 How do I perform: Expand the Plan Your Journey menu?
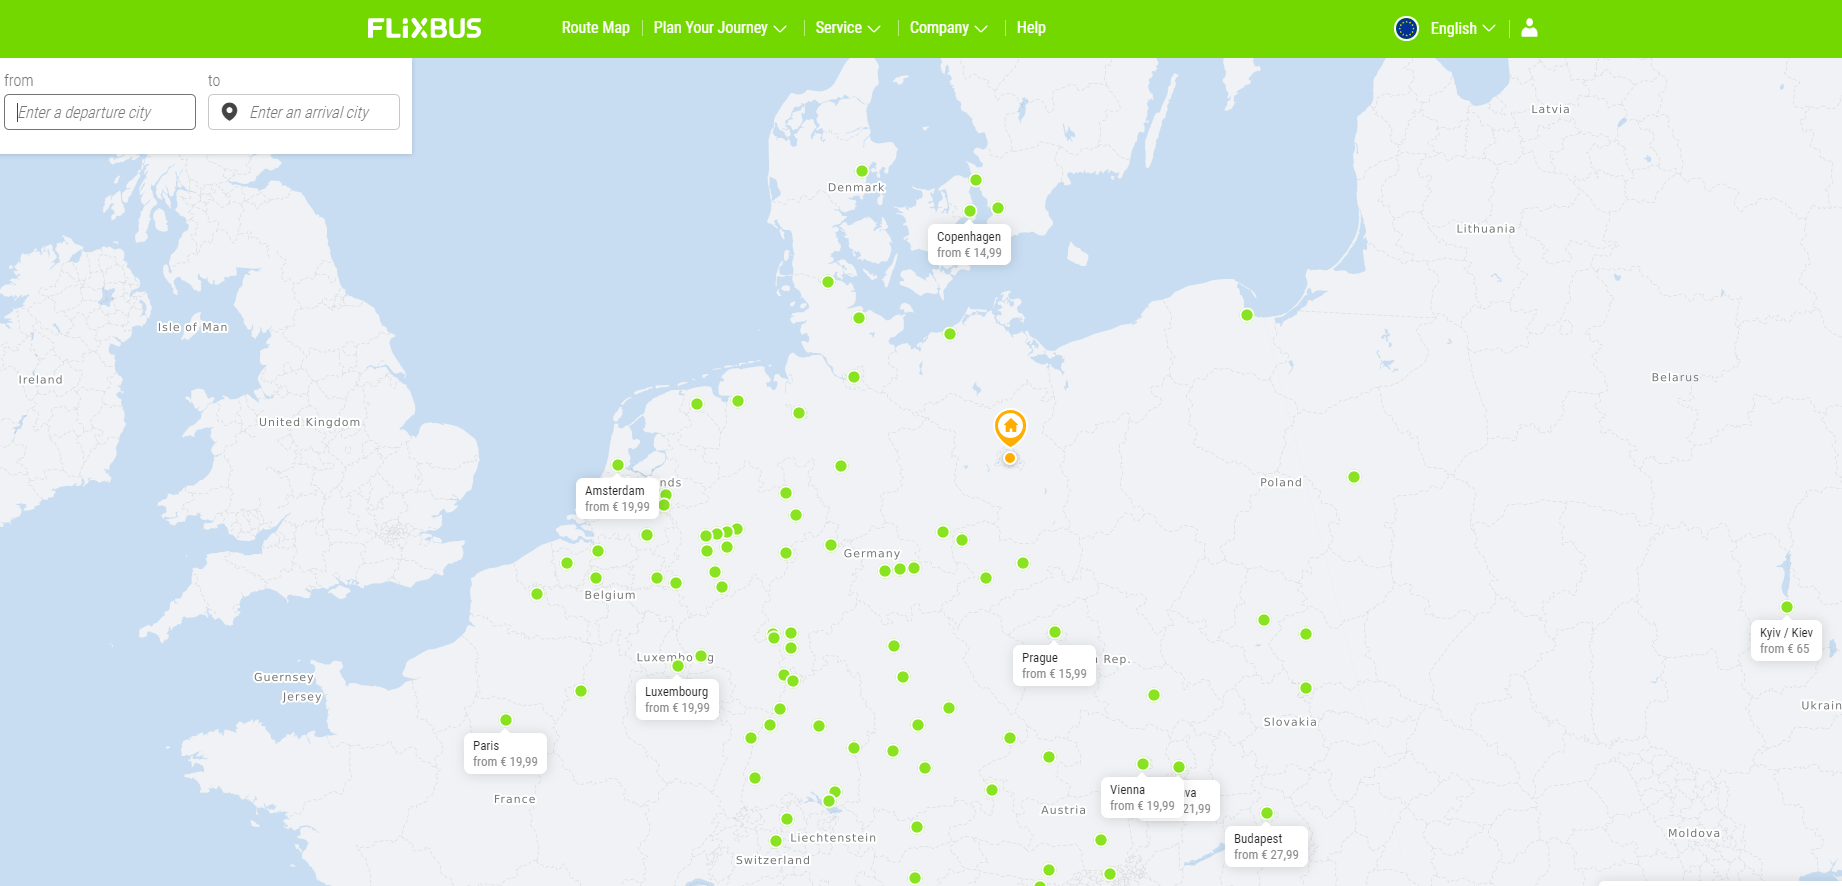click(720, 28)
